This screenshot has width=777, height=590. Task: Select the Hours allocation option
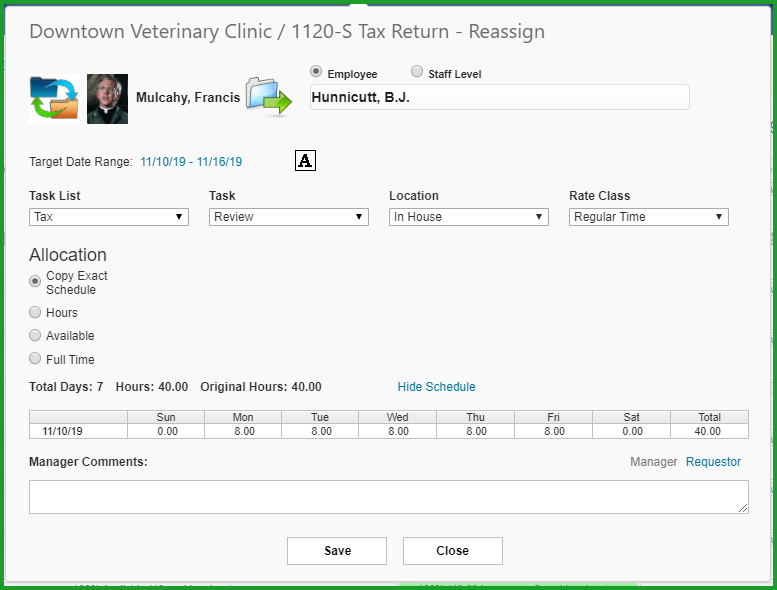[x=35, y=312]
